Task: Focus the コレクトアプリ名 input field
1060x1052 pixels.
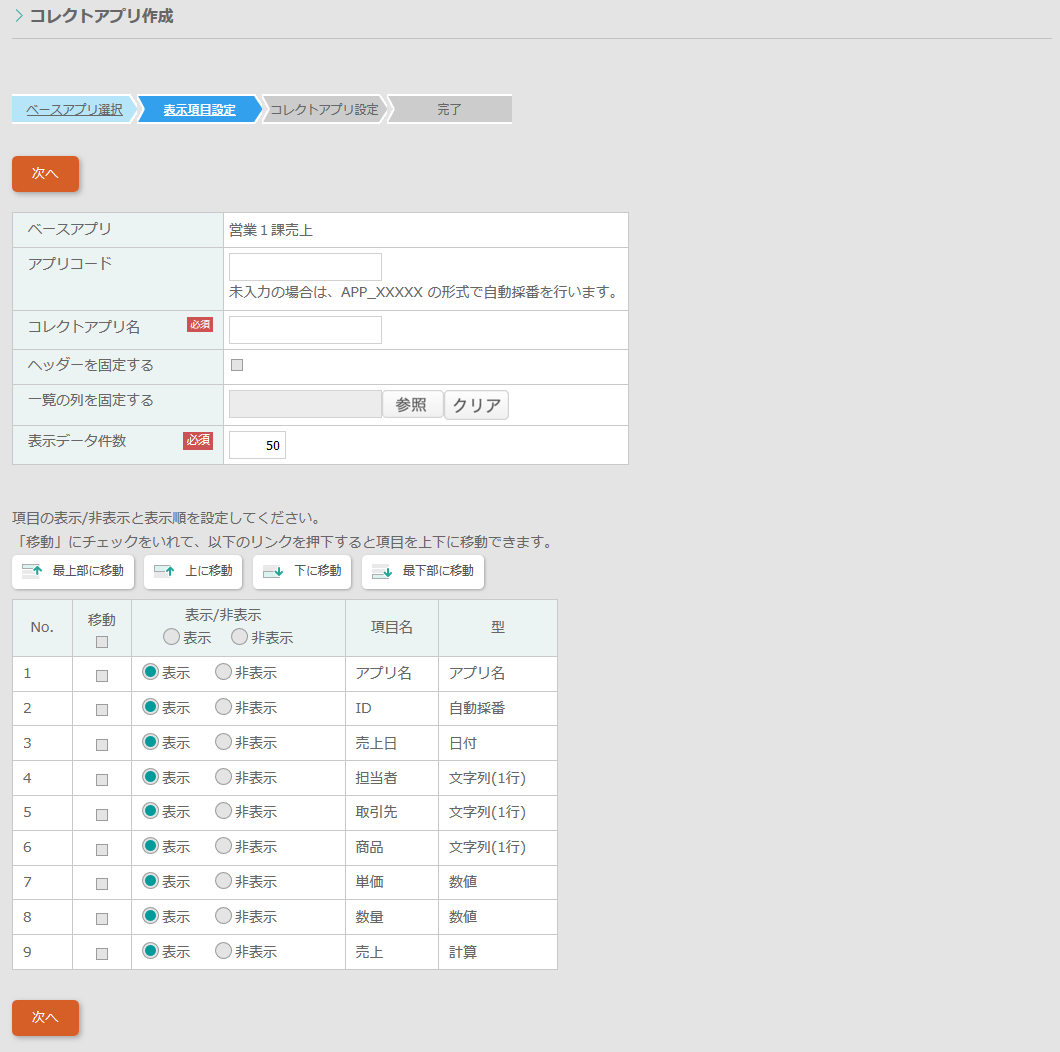Action: click(306, 330)
